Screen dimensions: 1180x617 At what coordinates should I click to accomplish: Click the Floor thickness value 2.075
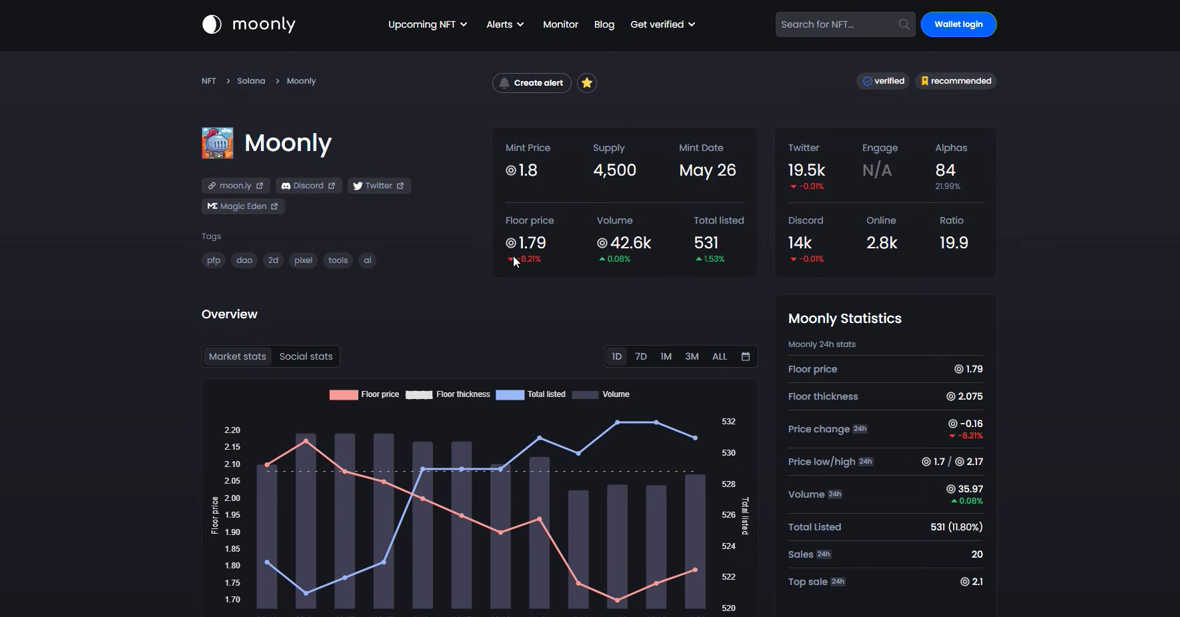(964, 397)
